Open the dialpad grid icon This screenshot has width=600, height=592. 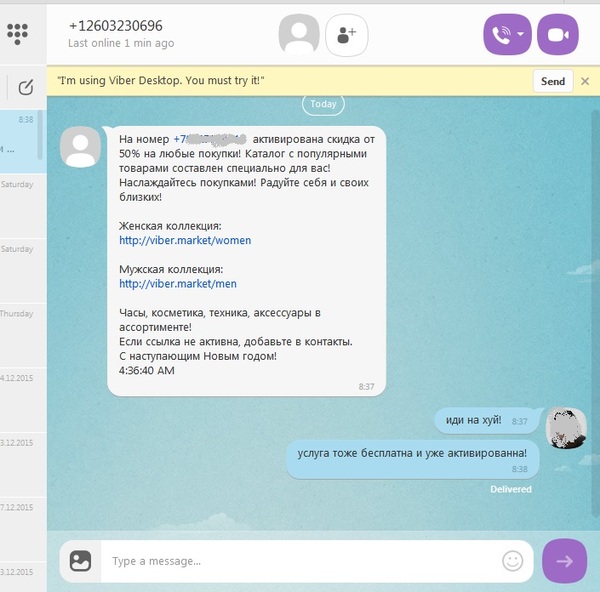tap(17, 33)
